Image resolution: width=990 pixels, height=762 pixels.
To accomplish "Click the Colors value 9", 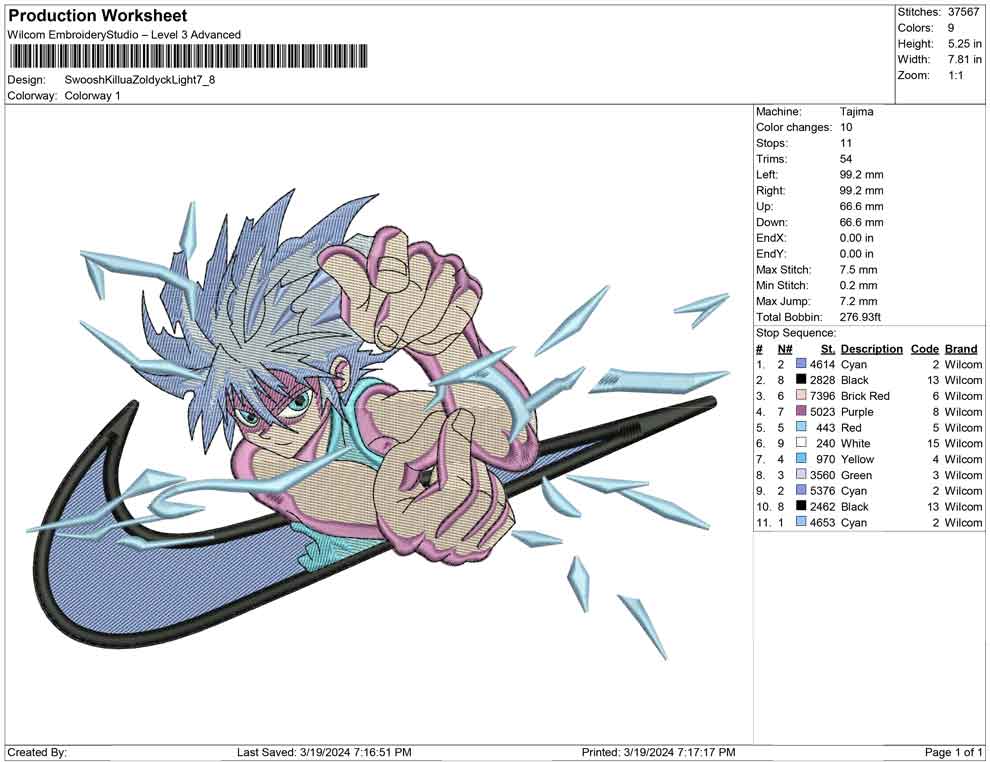I will [951, 28].
